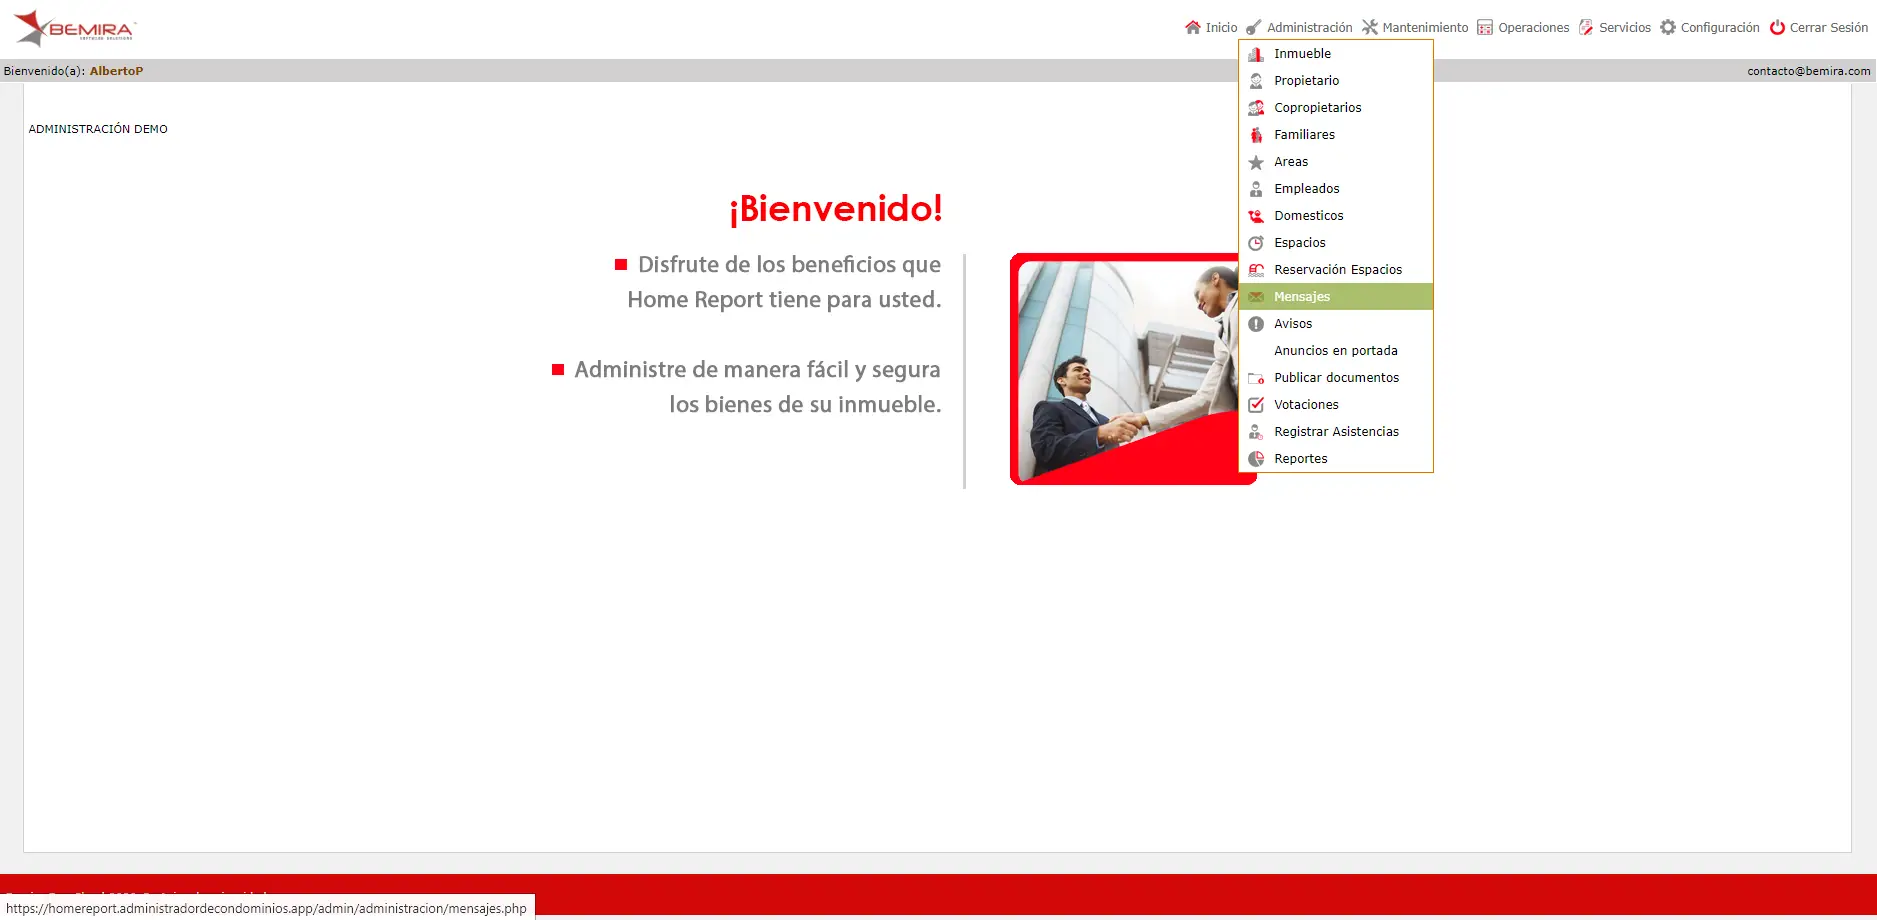Choose Reservación Espacios entry
The height and width of the screenshot is (920, 1877).
click(1336, 270)
